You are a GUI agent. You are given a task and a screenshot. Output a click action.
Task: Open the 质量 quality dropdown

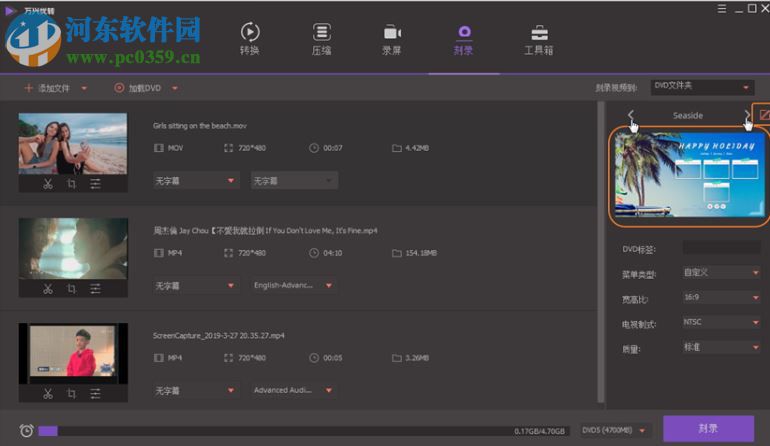(x=721, y=347)
